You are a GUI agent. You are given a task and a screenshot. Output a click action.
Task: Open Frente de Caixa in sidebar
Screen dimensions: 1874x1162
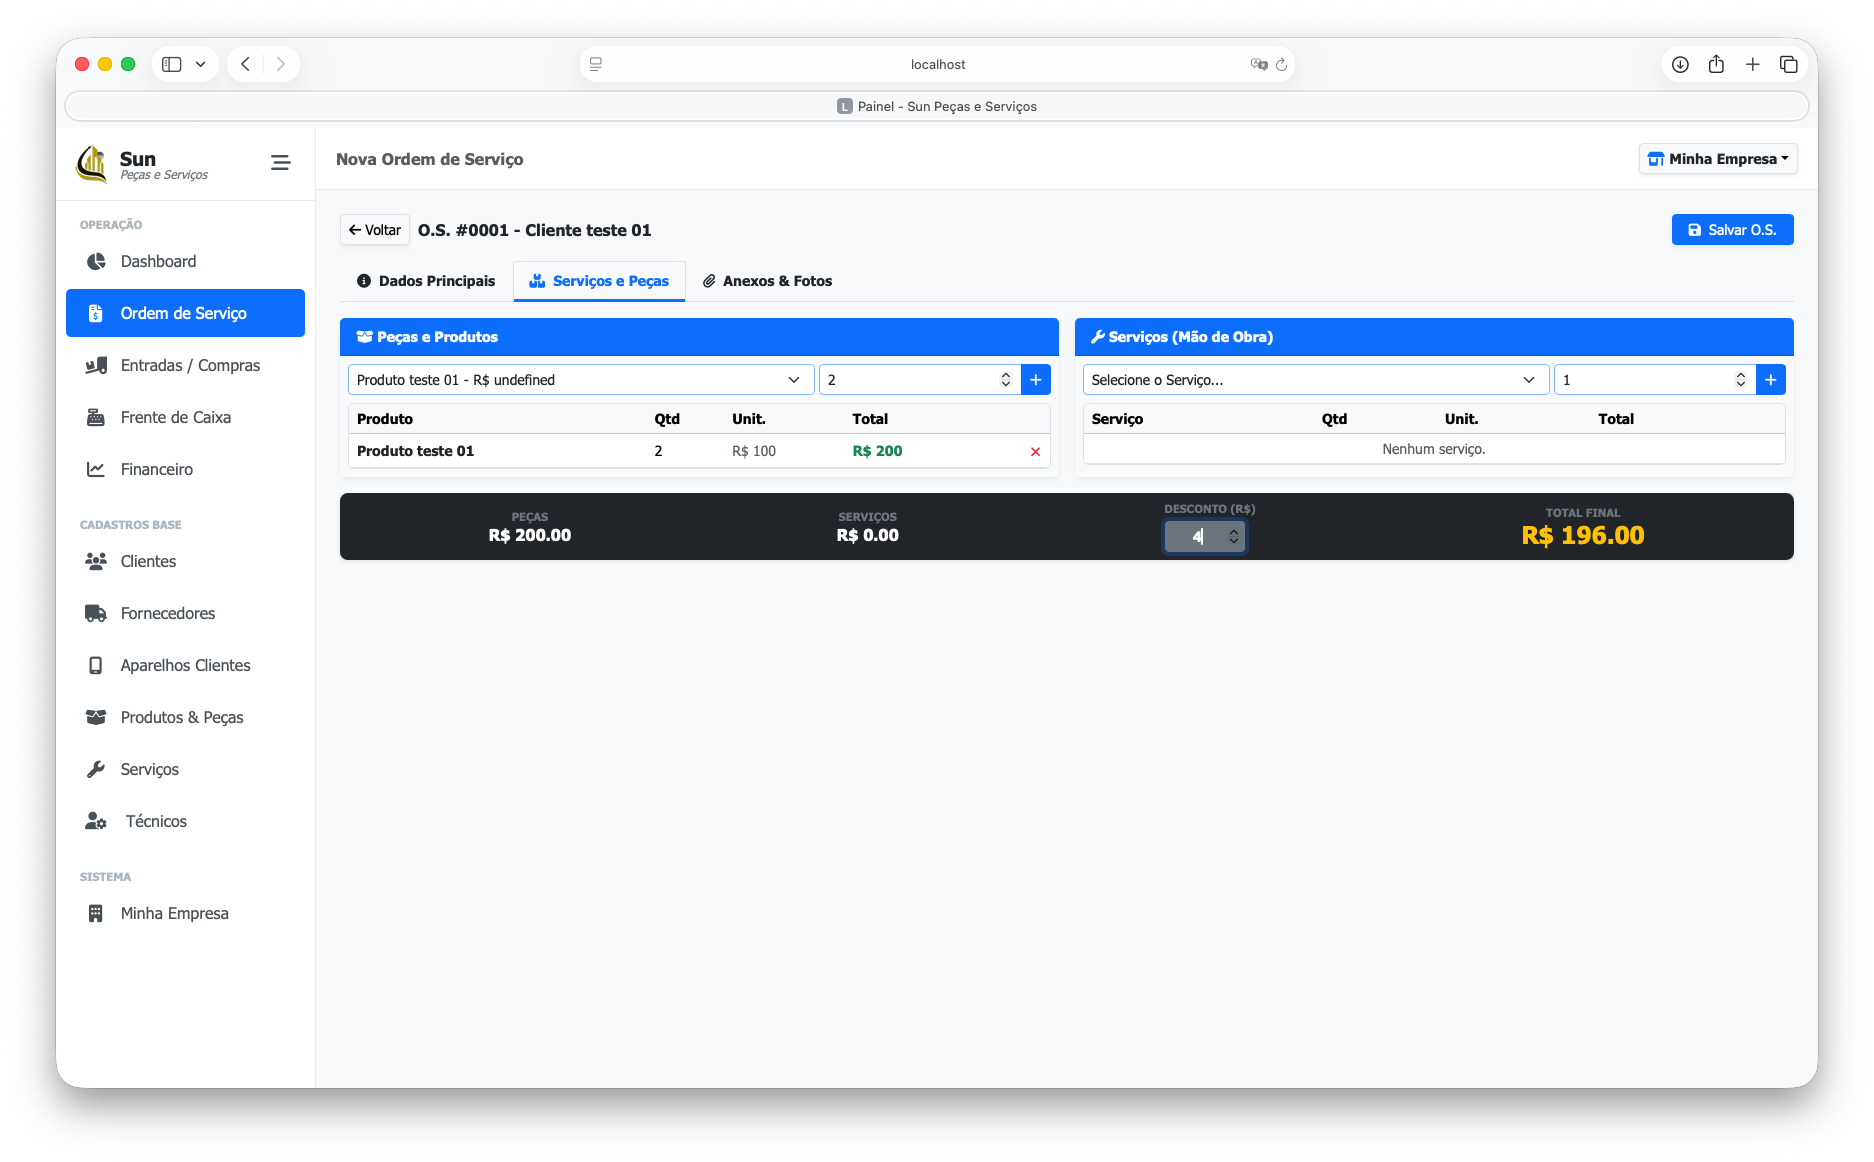click(175, 417)
